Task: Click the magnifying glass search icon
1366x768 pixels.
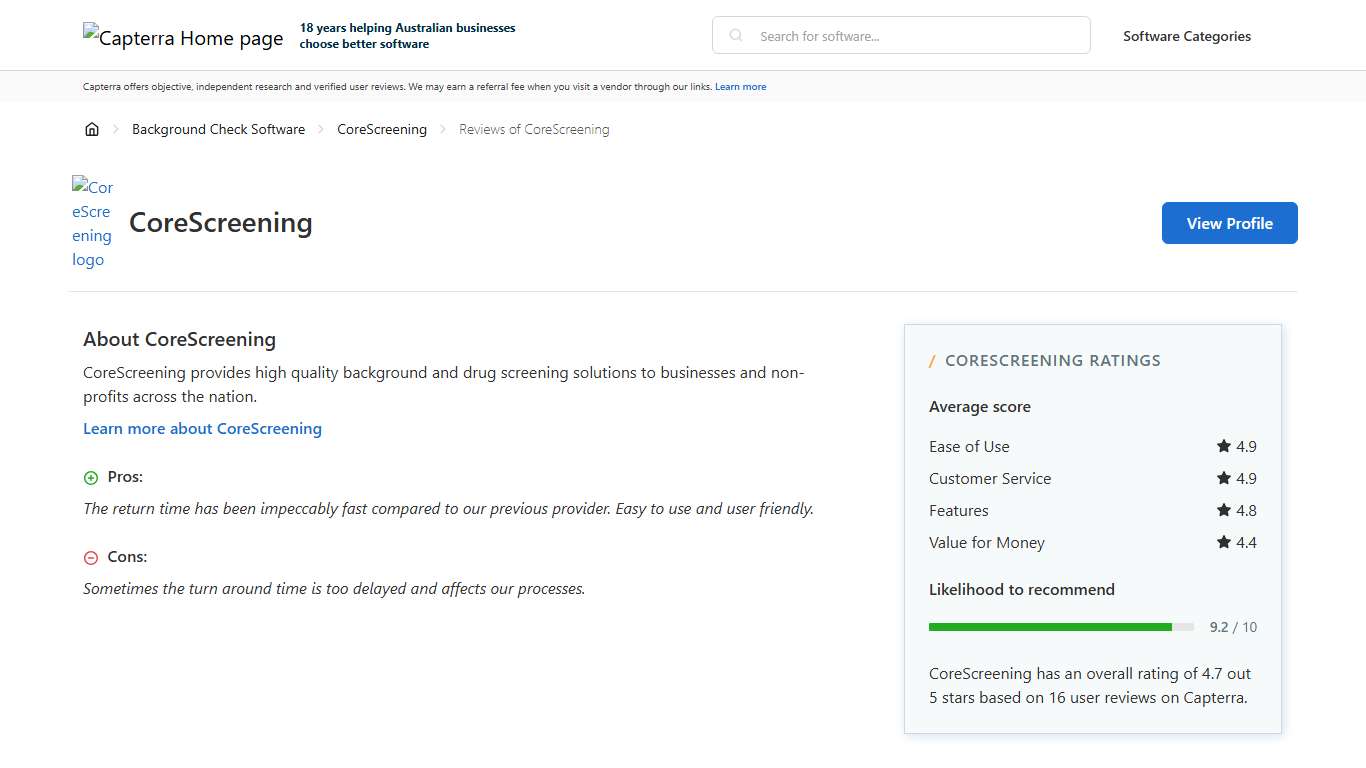Action: [735, 35]
